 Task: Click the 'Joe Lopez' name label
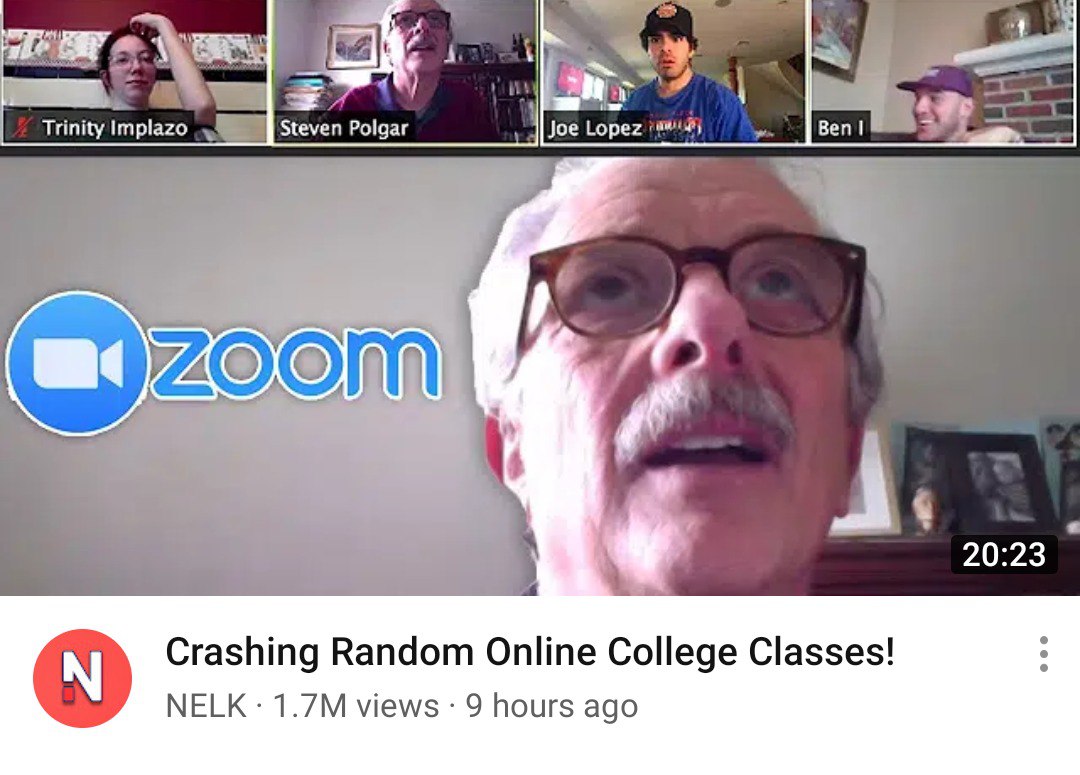point(595,128)
